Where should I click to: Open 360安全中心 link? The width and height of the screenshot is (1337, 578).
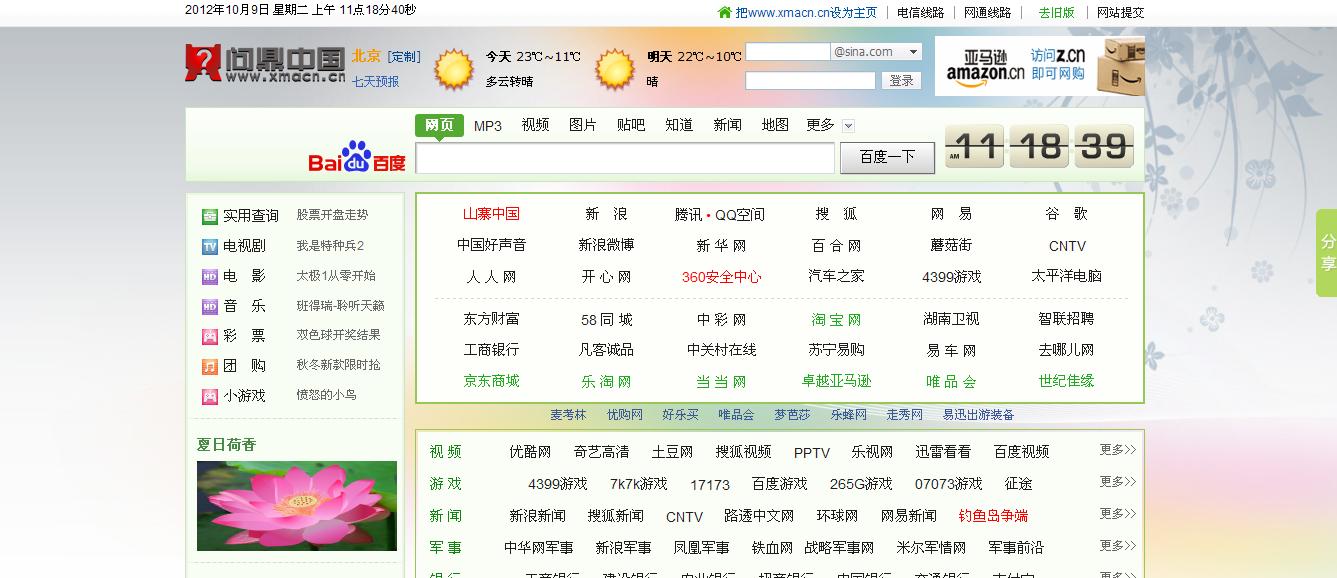[x=721, y=277]
